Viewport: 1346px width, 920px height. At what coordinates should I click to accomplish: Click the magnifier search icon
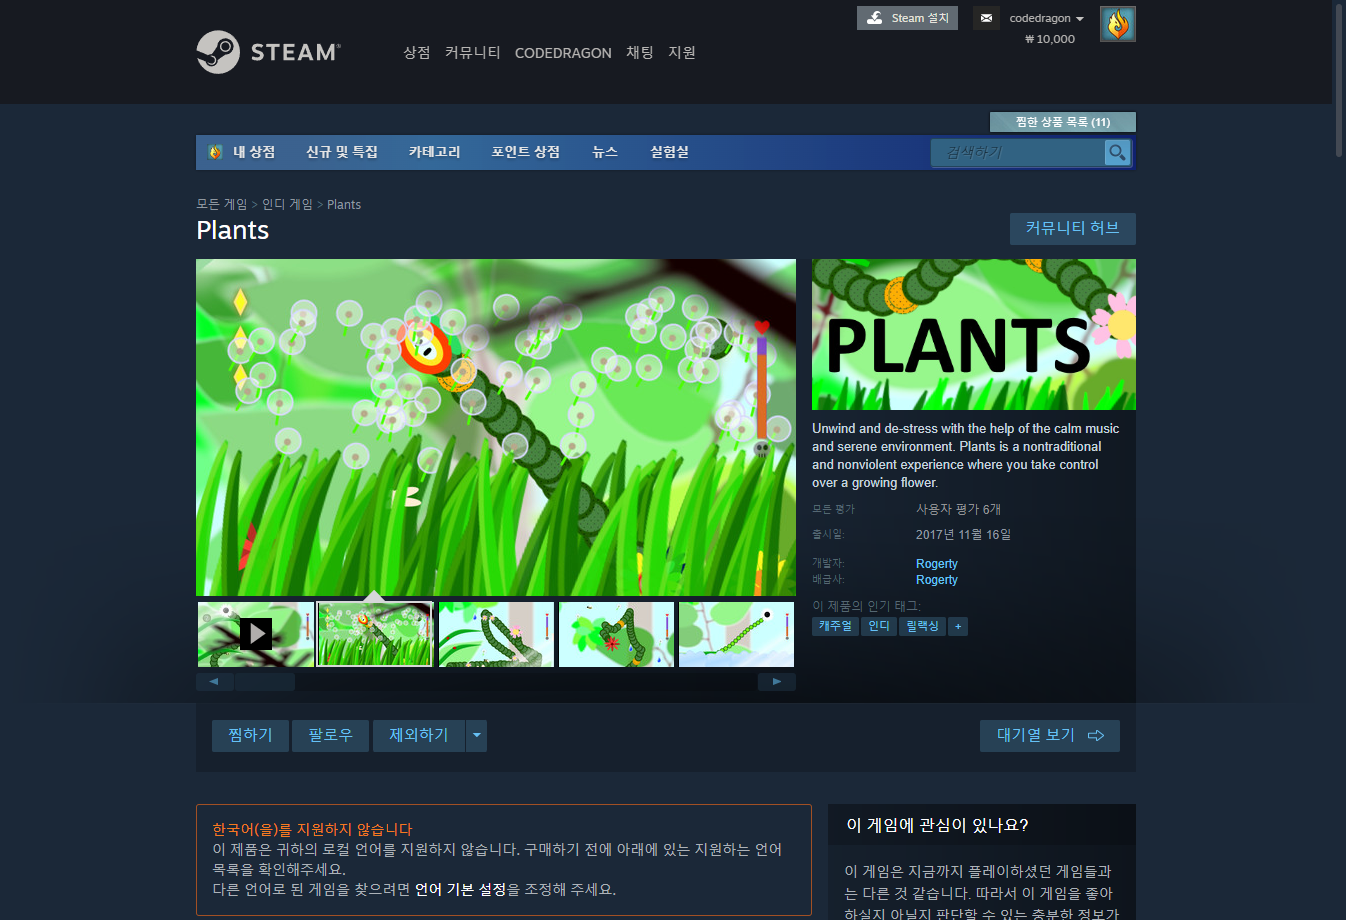coord(1117,152)
